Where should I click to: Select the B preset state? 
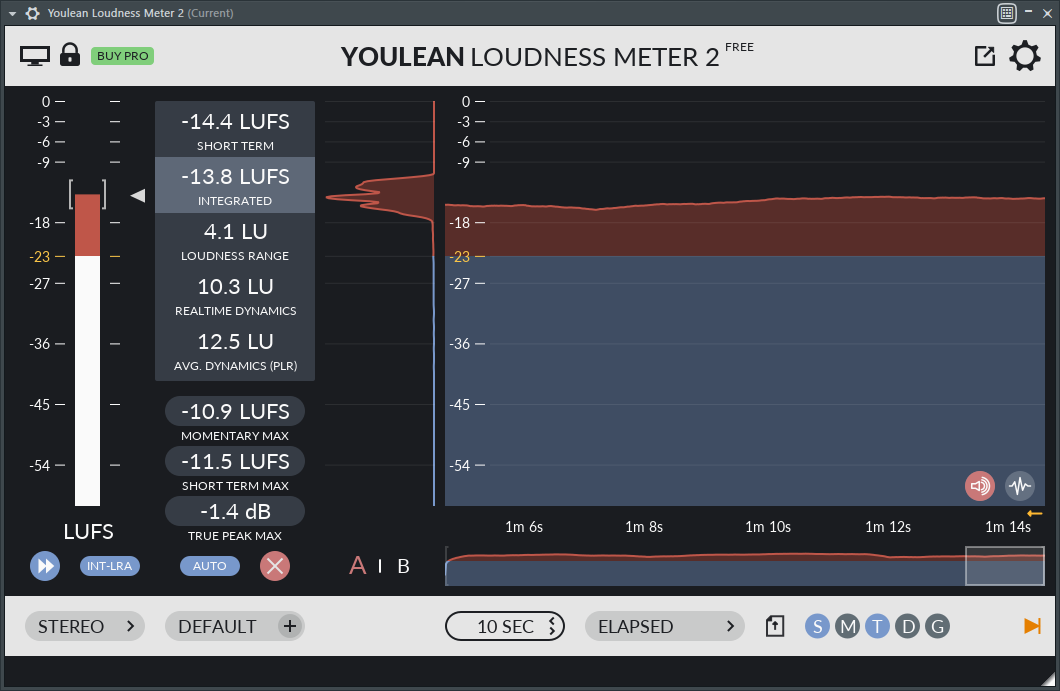tap(404, 567)
